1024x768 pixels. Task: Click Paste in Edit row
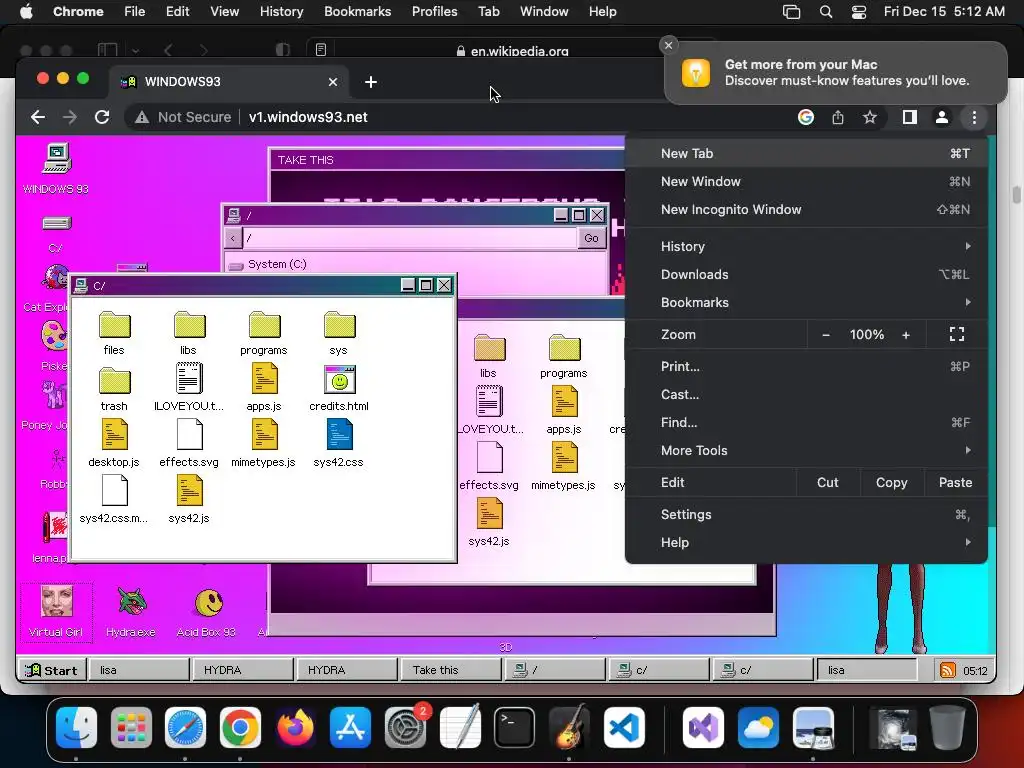tap(955, 483)
